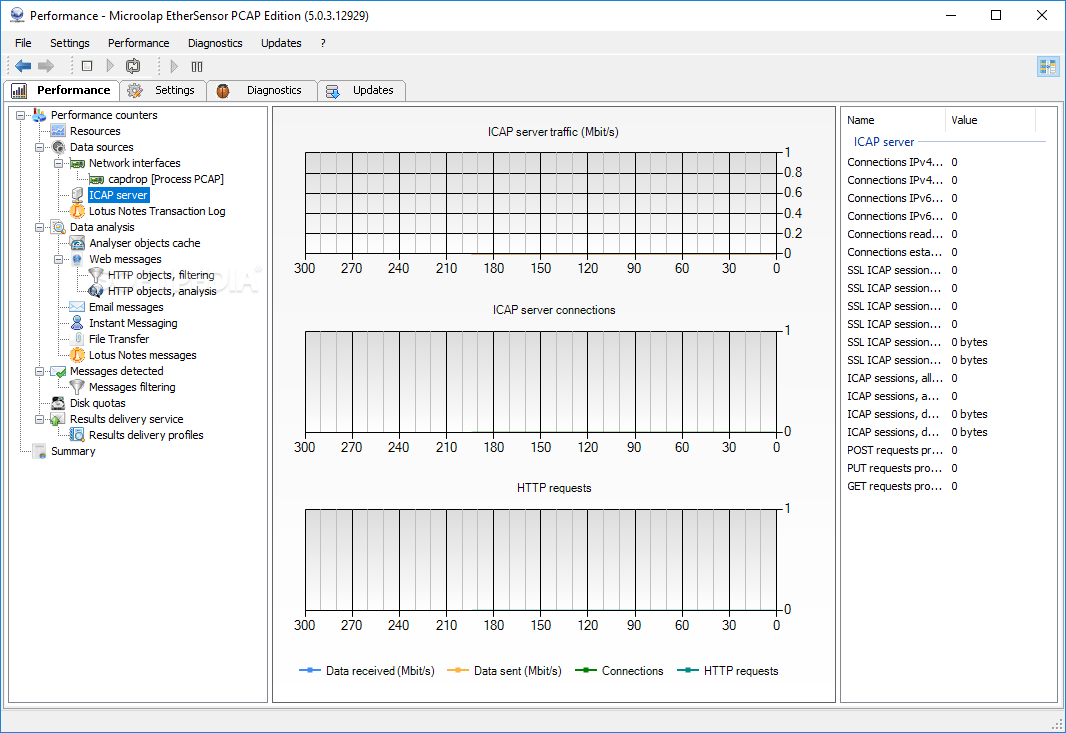Image resolution: width=1066 pixels, height=733 pixels.
Task: Switch to the Diagnostics tab
Action: 262,90
